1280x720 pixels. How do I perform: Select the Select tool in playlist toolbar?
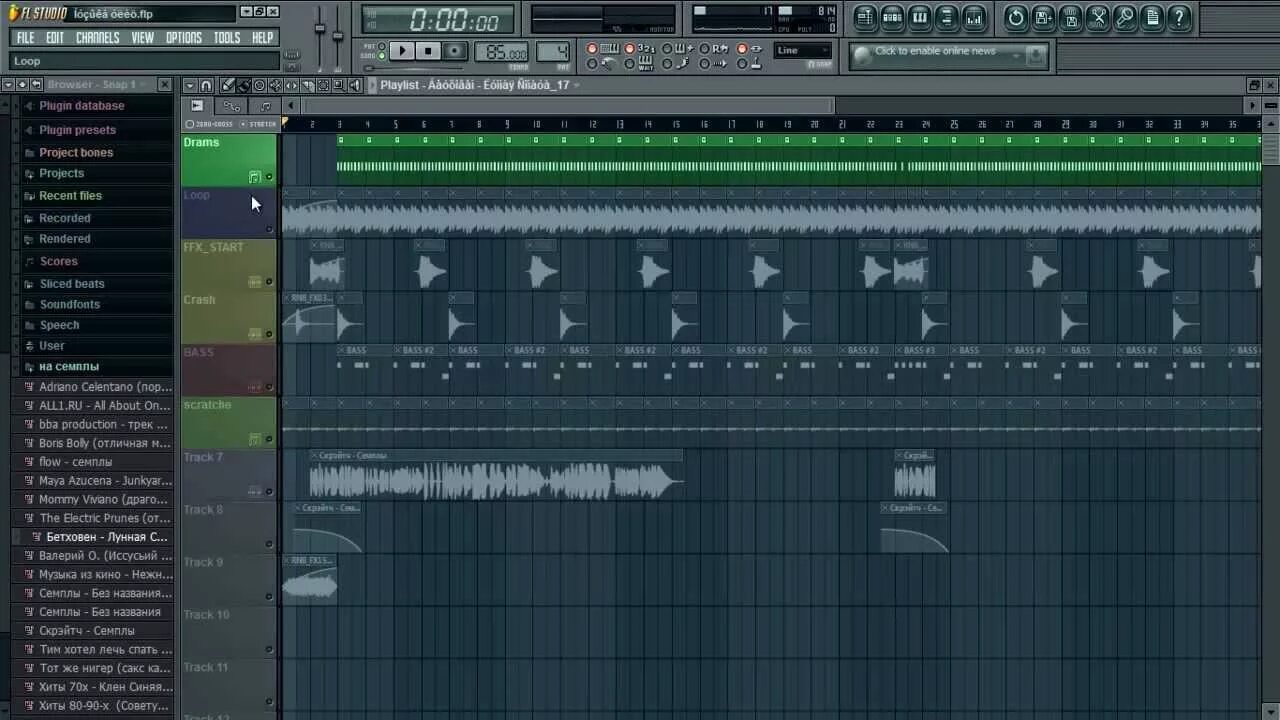coord(323,85)
